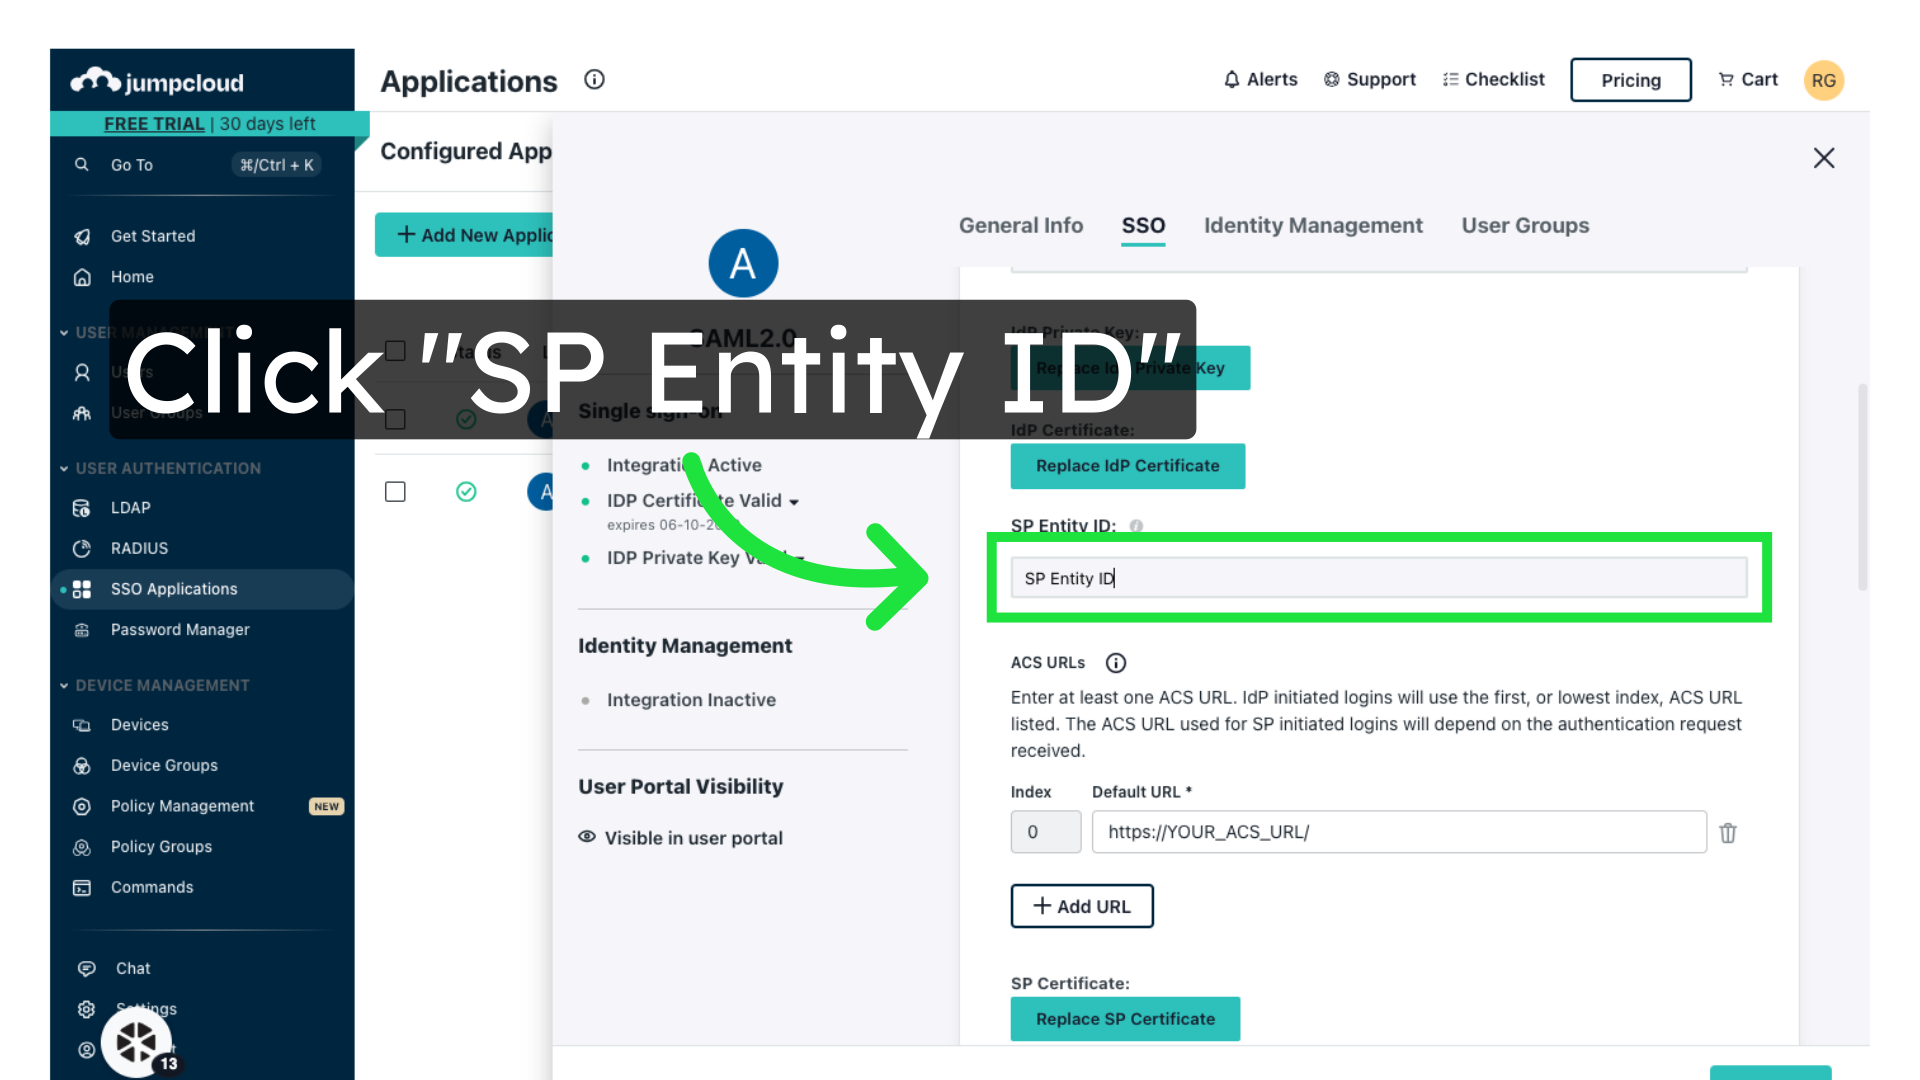Image resolution: width=1920 pixels, height=1080 pixels.
Task: Open the Alerts bell icon
Action: click(1232, 80)
